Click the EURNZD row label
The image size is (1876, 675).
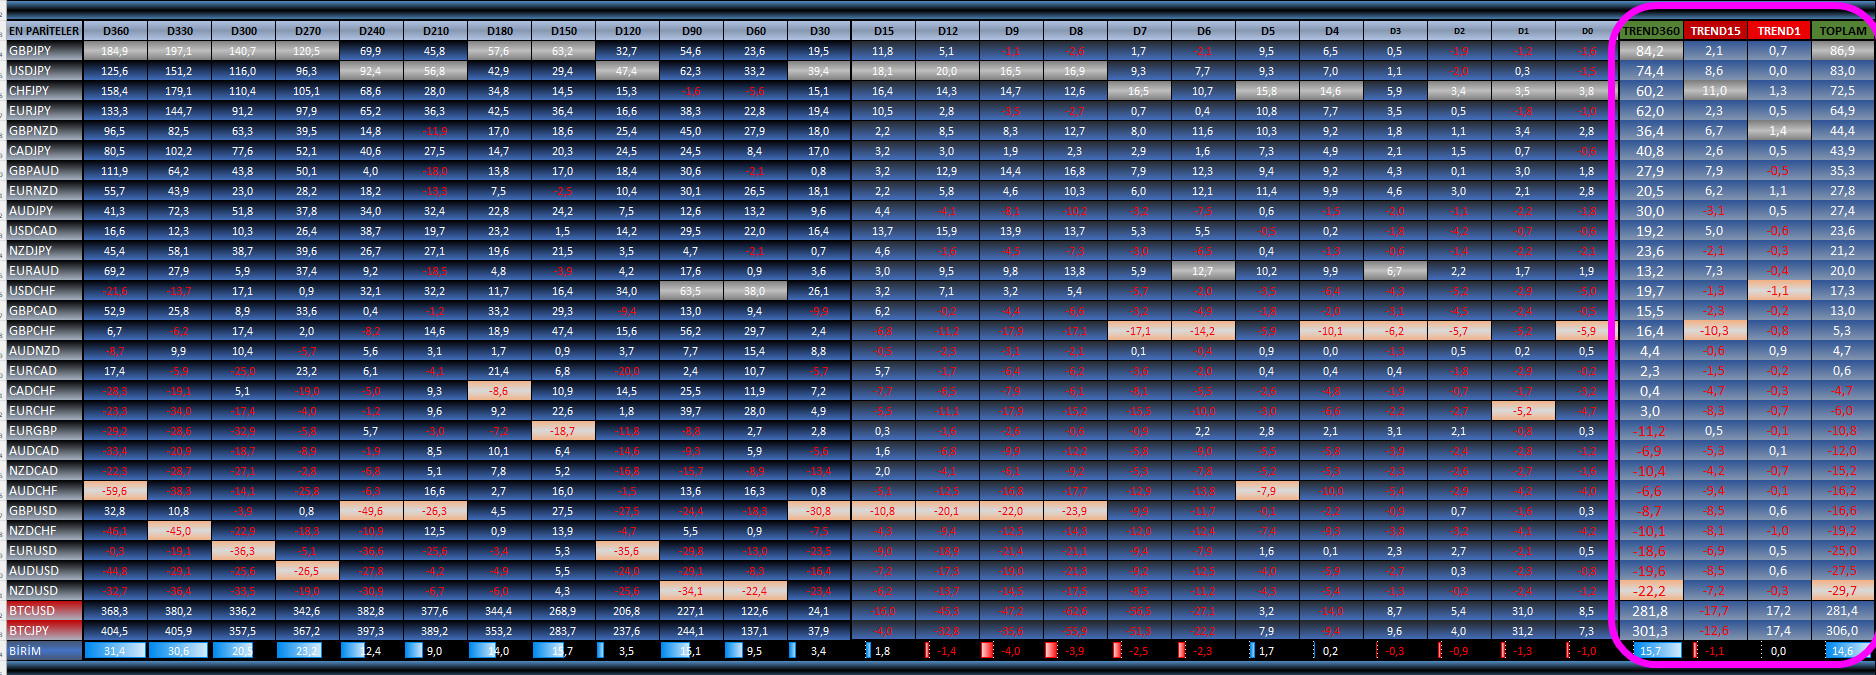coord(43,191)
